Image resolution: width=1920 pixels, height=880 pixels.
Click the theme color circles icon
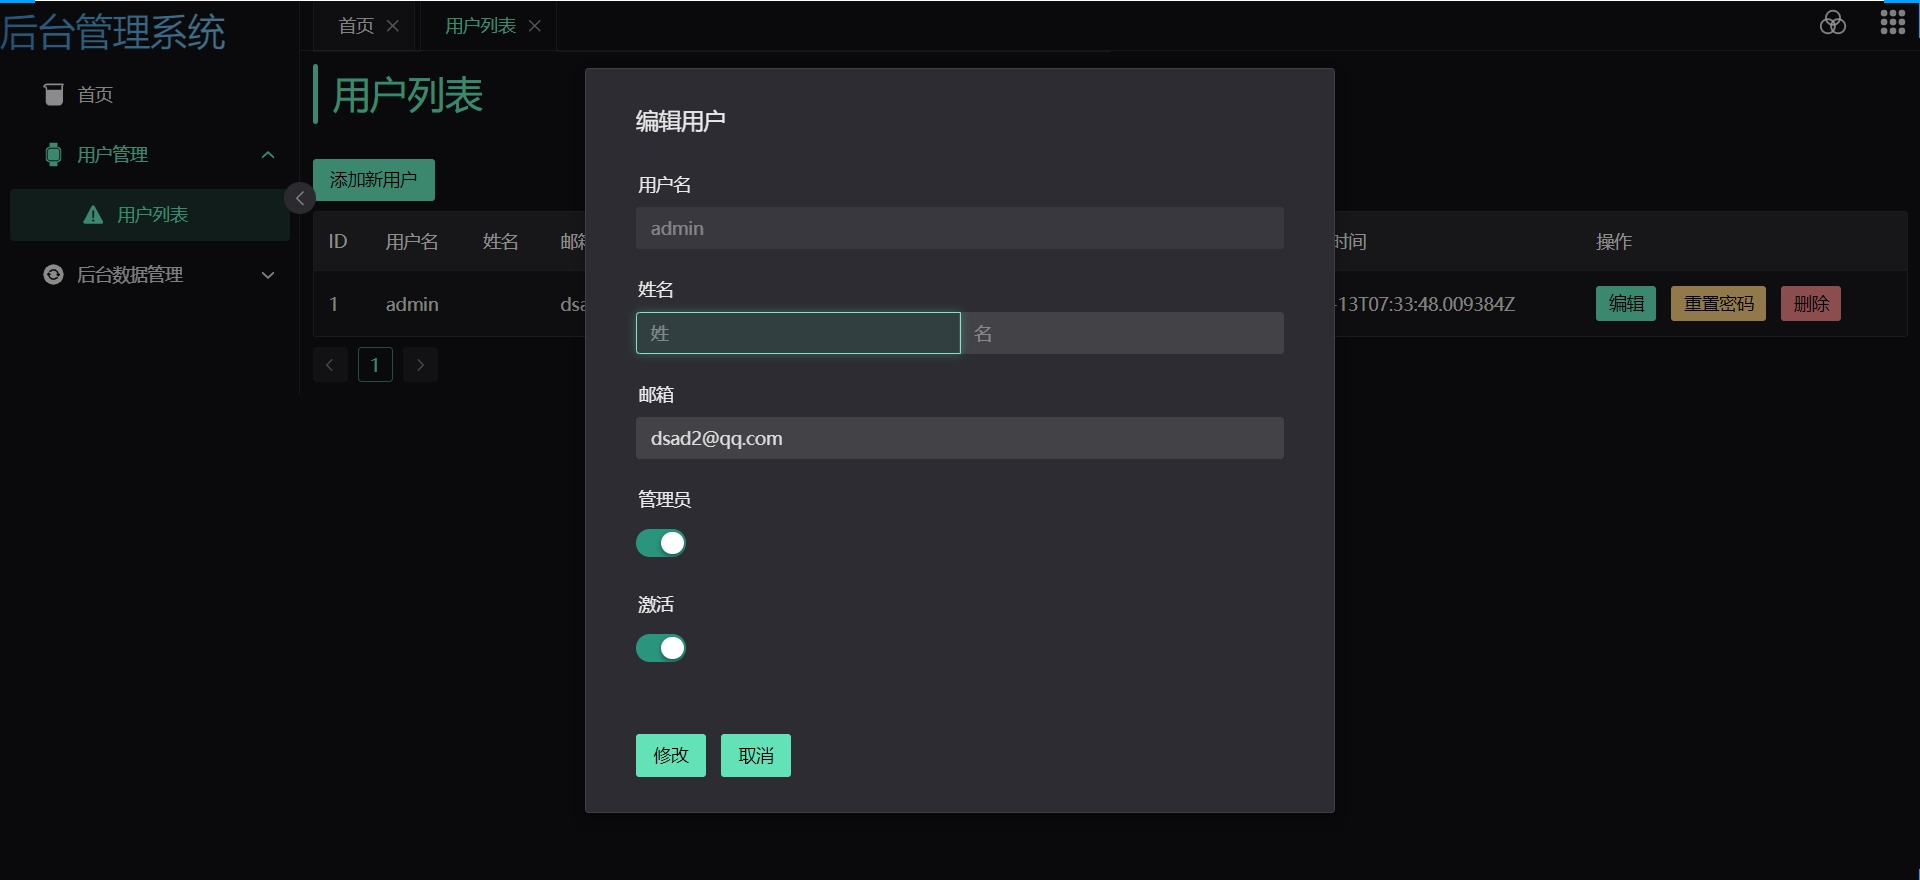[1832, 23]
